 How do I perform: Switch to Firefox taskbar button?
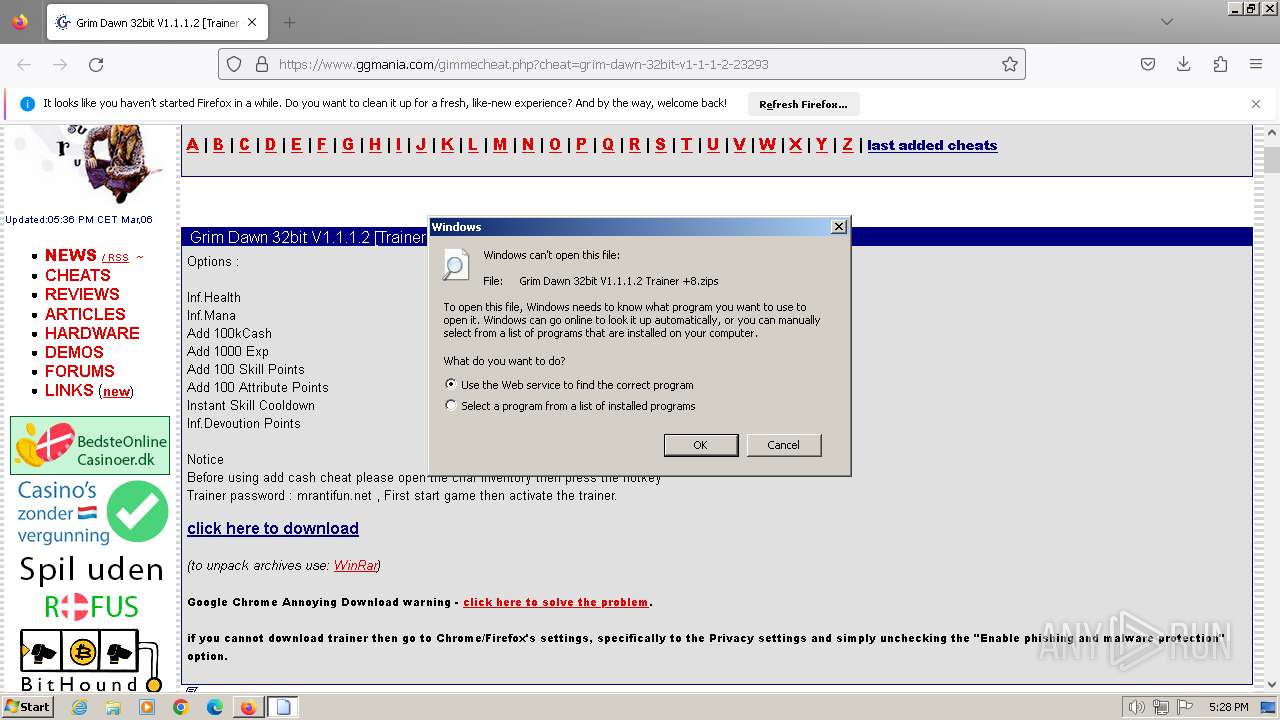(x=248, y=707)
